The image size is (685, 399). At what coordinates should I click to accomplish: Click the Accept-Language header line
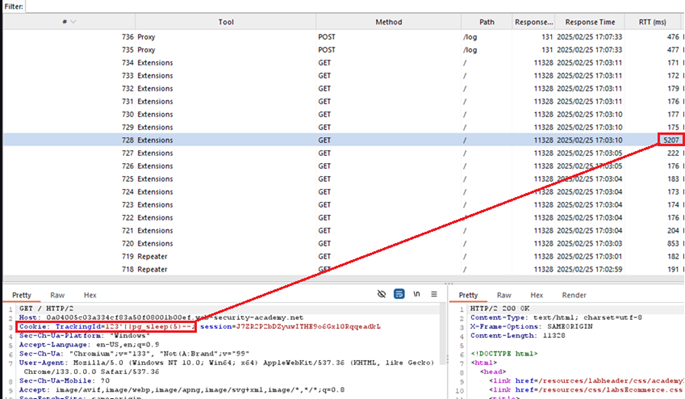(89, 344)
